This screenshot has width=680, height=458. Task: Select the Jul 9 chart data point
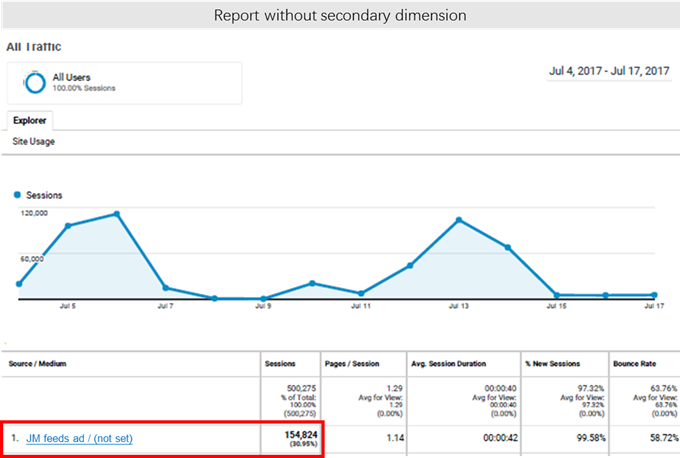click(x=263, y=298)
